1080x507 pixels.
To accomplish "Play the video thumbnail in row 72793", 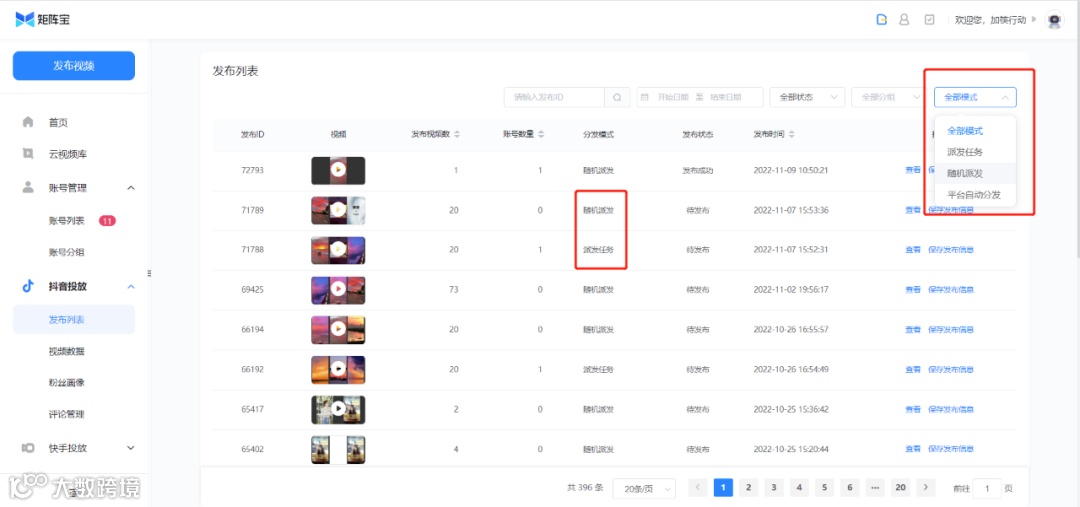I will pyautogui.click(x=338, y=170).
